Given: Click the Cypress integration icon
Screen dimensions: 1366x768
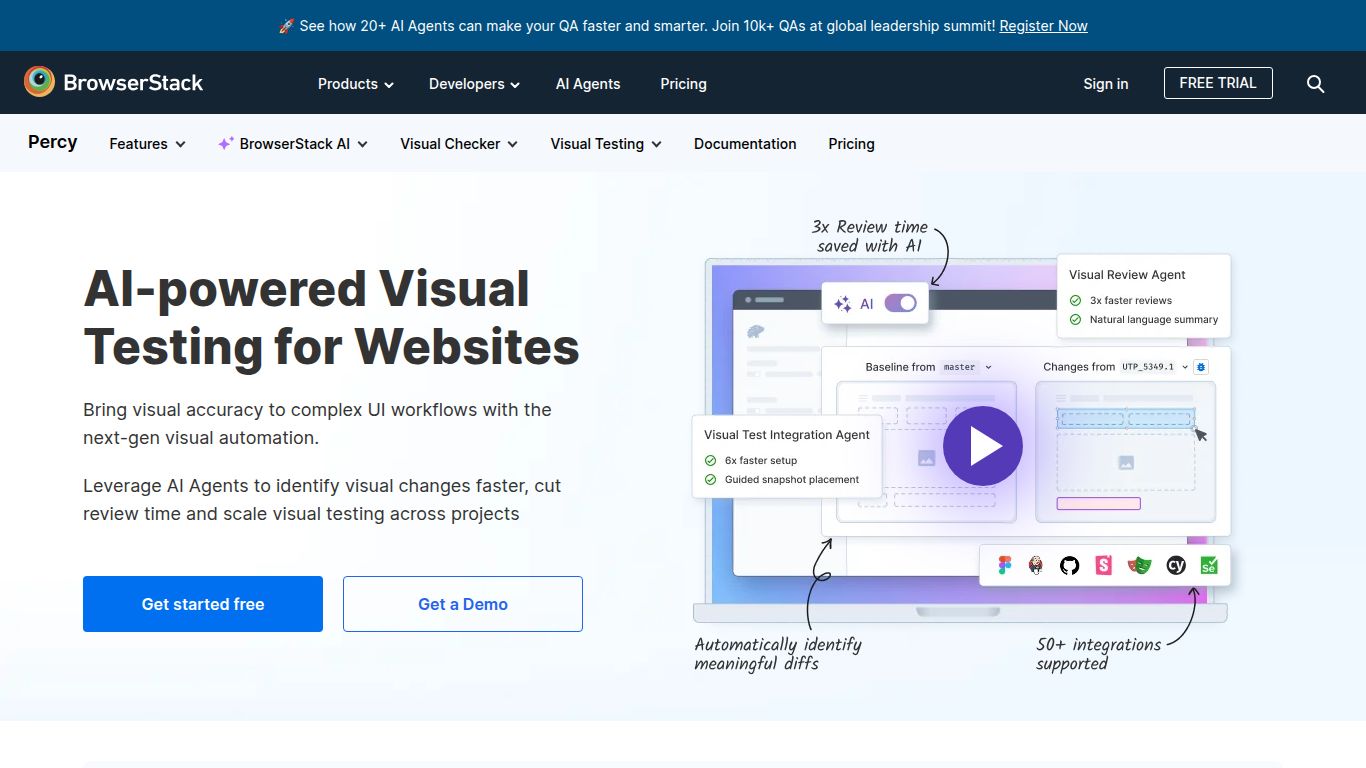Looking at the screenshot, I should pyautogui.click(x=1176, y=565).
